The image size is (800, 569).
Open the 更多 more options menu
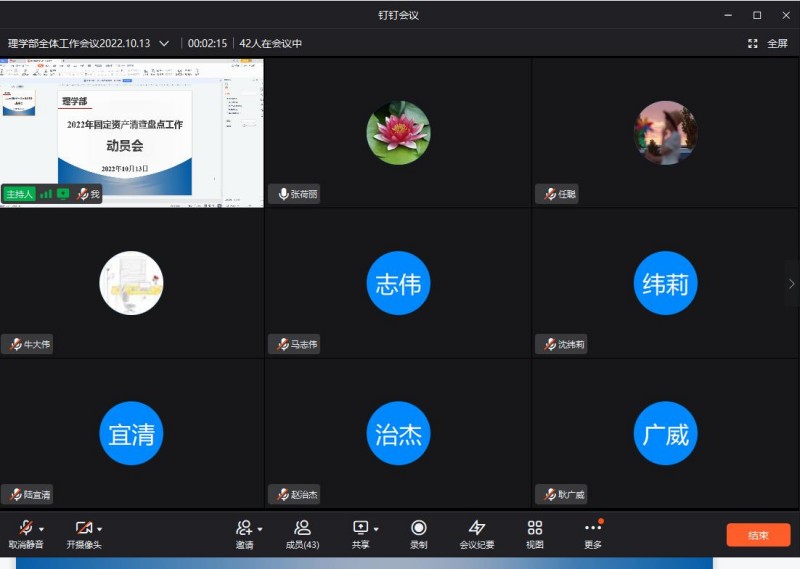click(x=593, y=533)
